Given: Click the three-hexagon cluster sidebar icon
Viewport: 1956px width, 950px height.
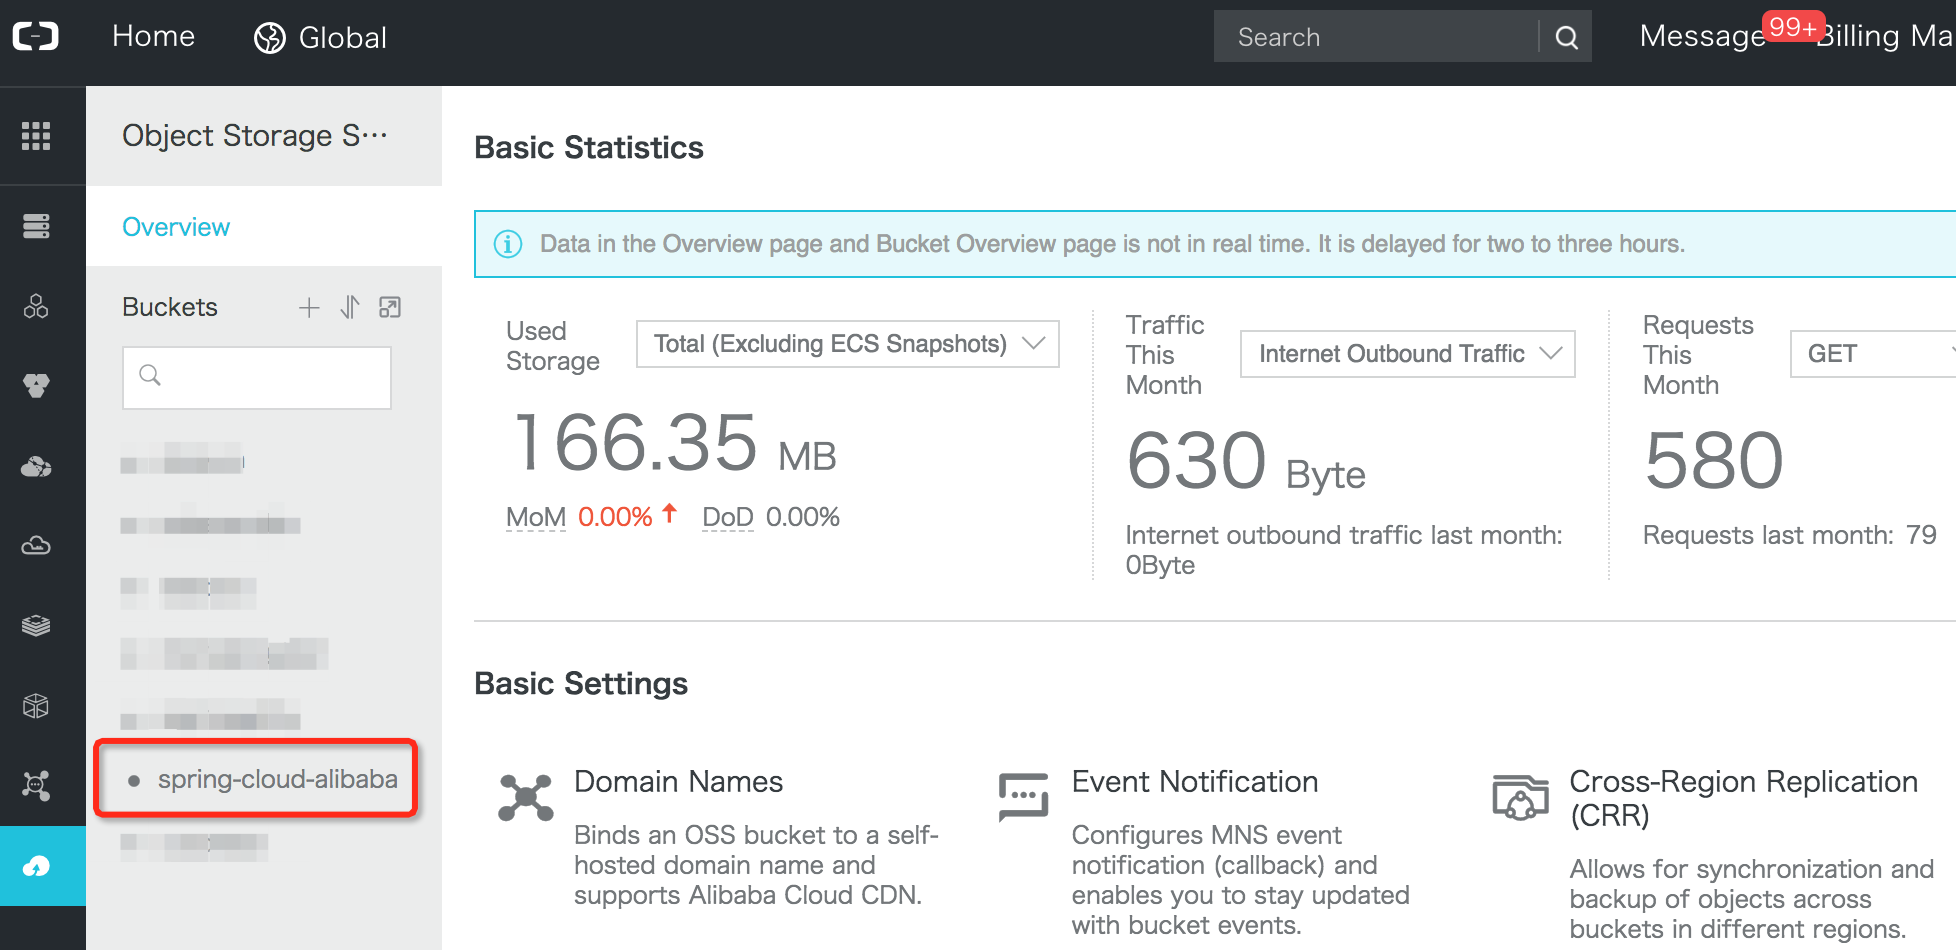Looking at the screenshot, I should 36,306.
